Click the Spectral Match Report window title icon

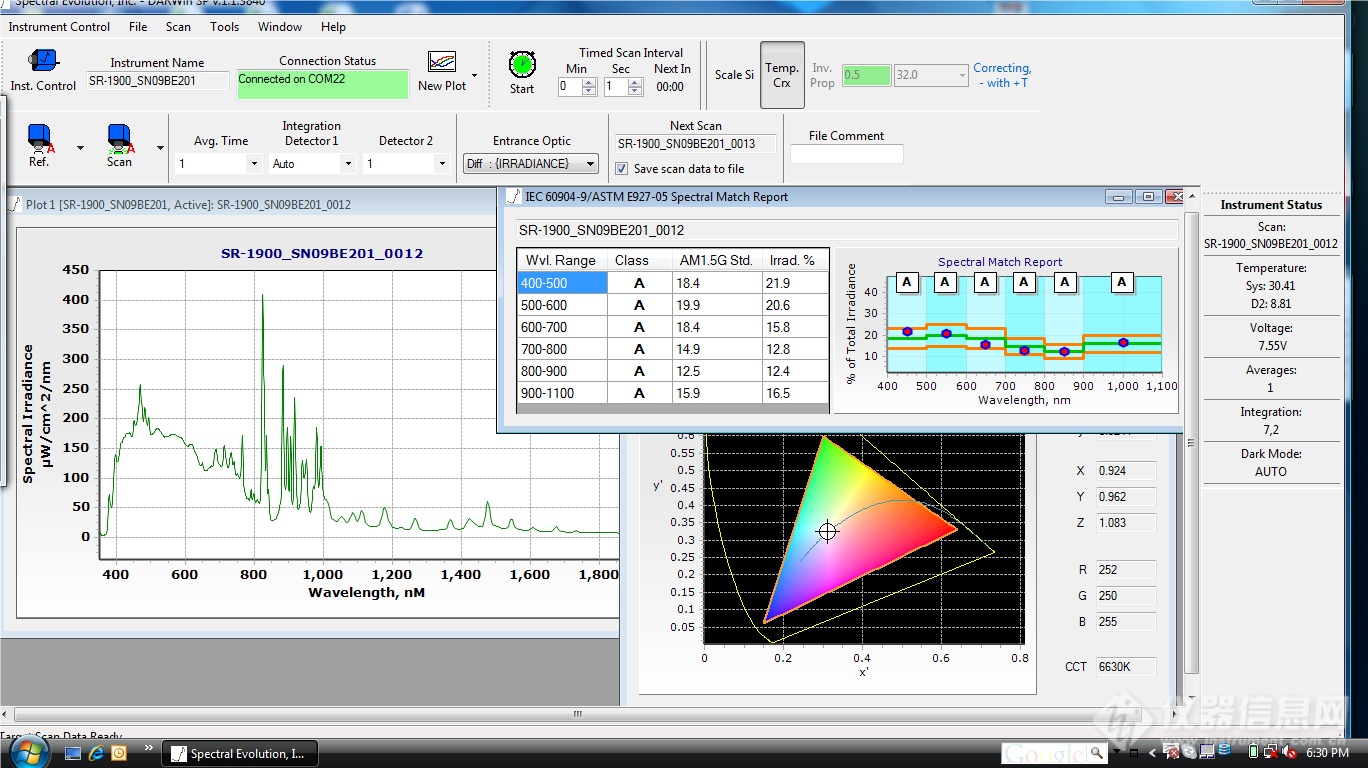tap(513, 197)
